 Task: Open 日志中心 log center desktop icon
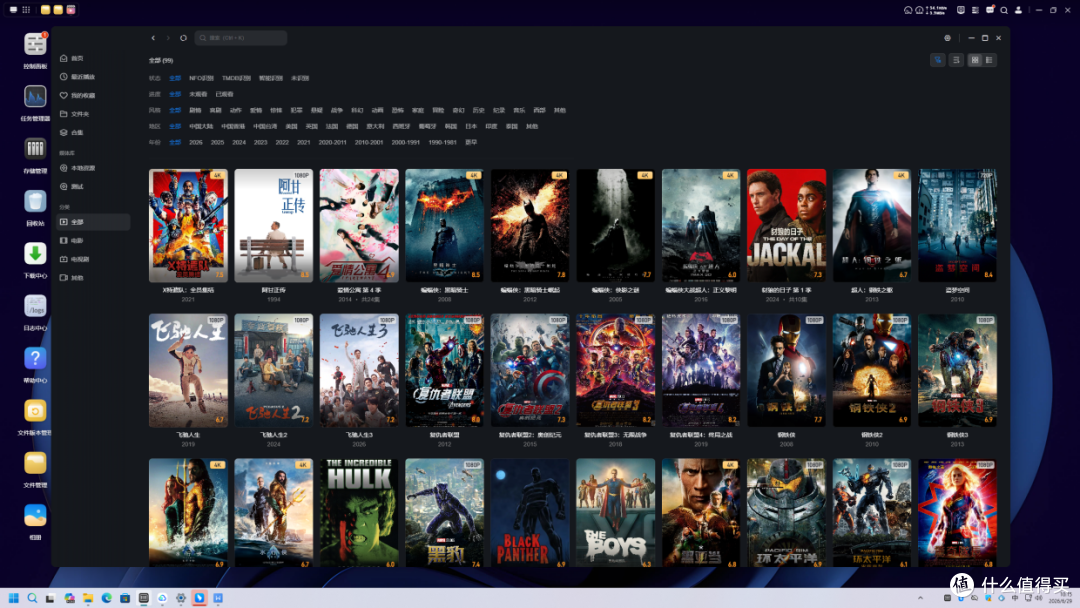click(x=35, y=311)
